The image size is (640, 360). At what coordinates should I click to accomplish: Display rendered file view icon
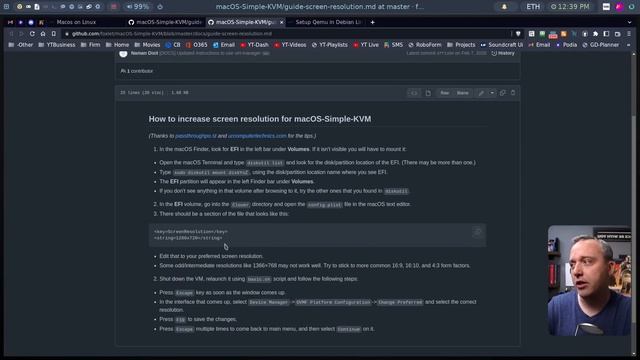(428, 93)
